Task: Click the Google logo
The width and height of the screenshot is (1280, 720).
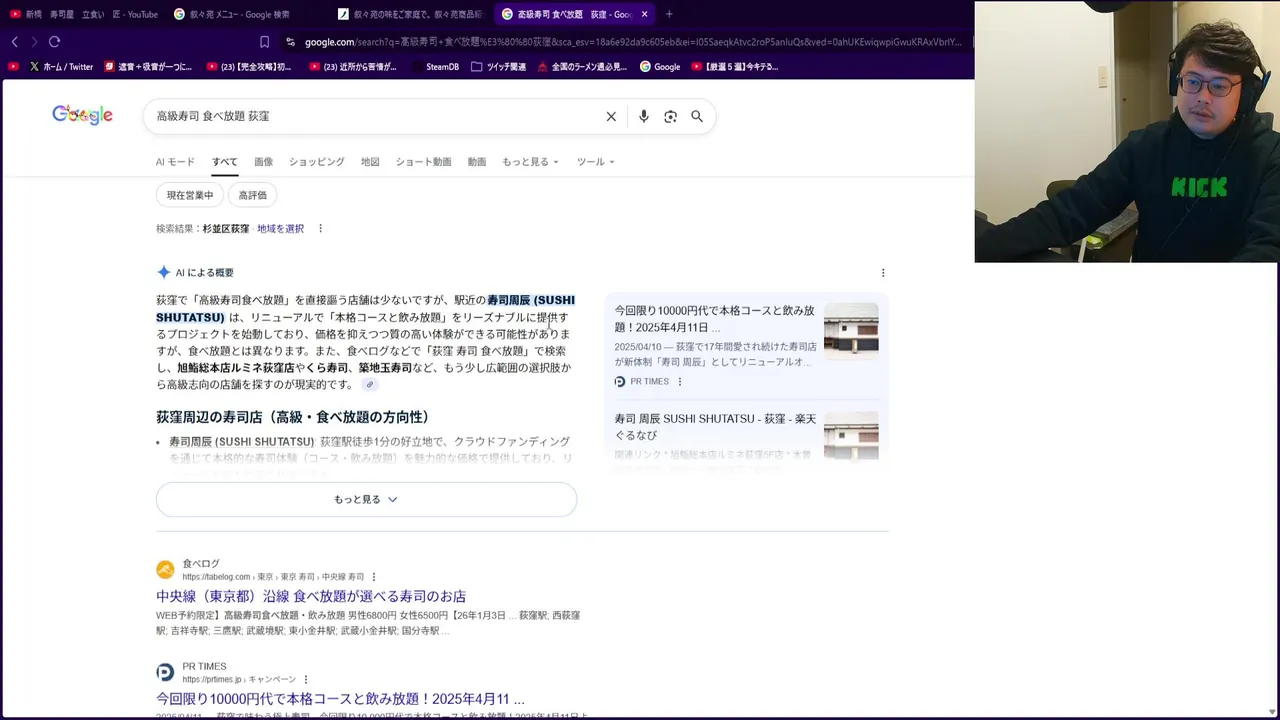Action: point(82,115)
